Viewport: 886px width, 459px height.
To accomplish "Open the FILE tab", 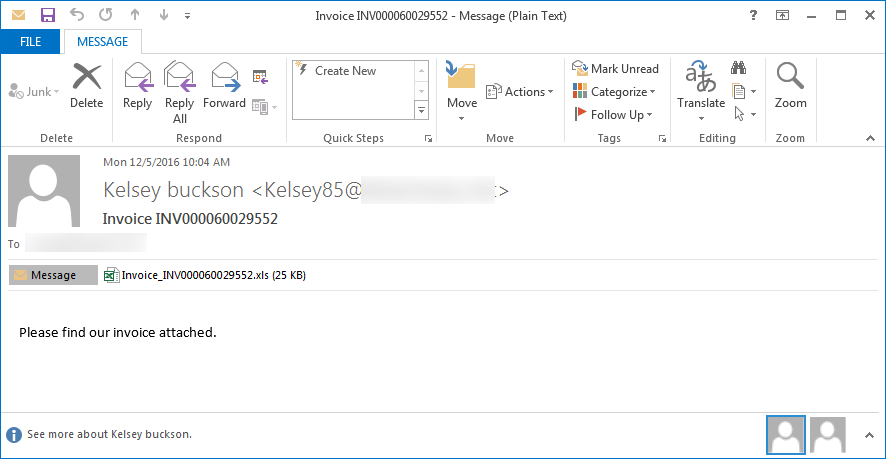I will [30, 41].
